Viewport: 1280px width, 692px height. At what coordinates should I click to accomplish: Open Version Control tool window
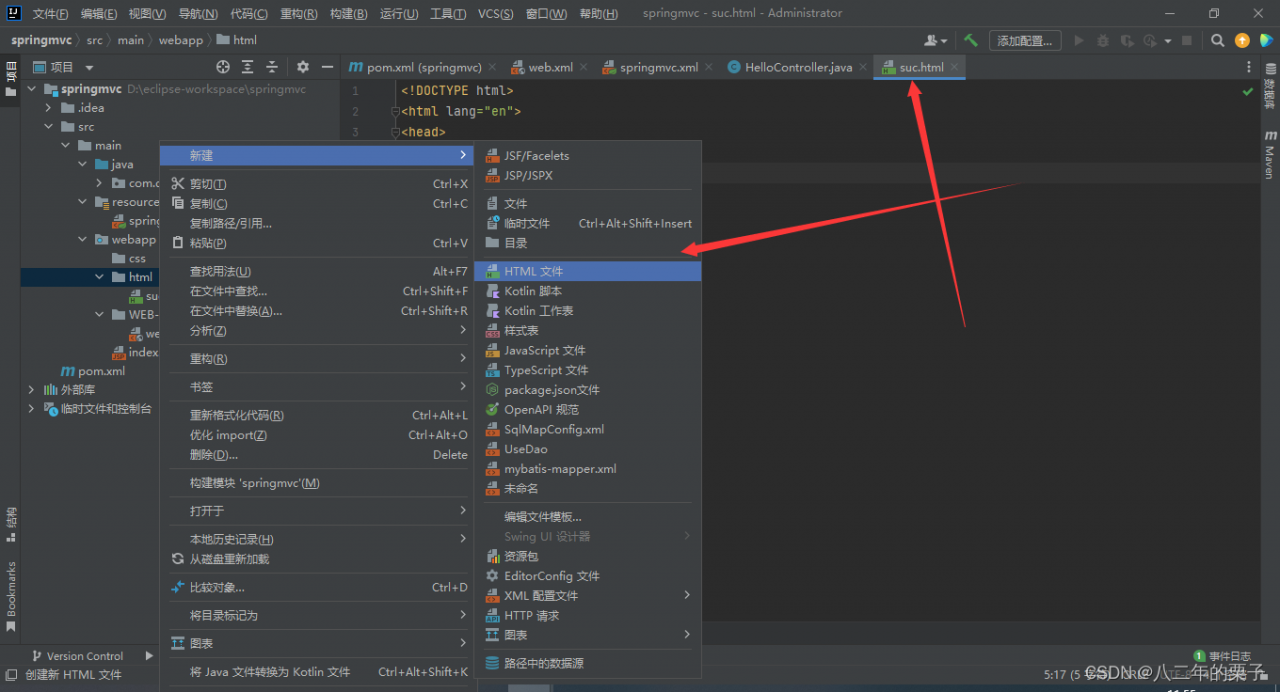click(x=76, y=656)
